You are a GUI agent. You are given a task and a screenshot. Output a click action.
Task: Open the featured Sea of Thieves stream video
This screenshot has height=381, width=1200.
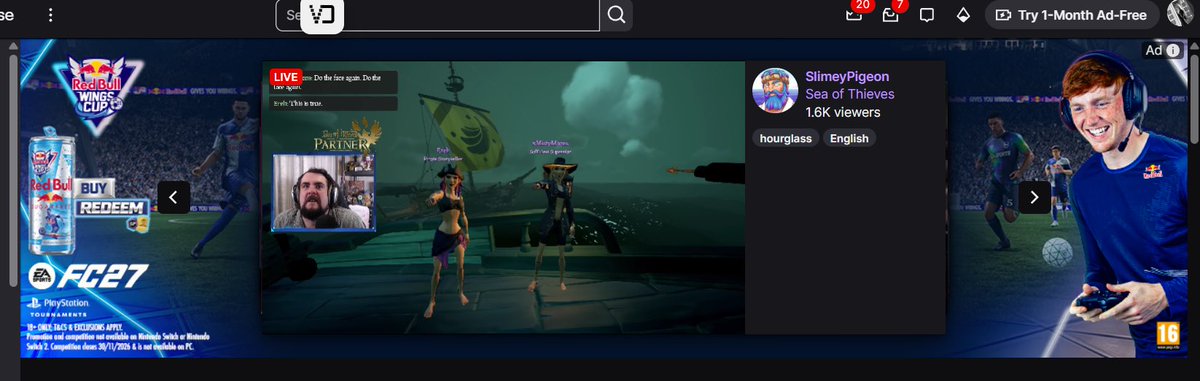(503, 197)
